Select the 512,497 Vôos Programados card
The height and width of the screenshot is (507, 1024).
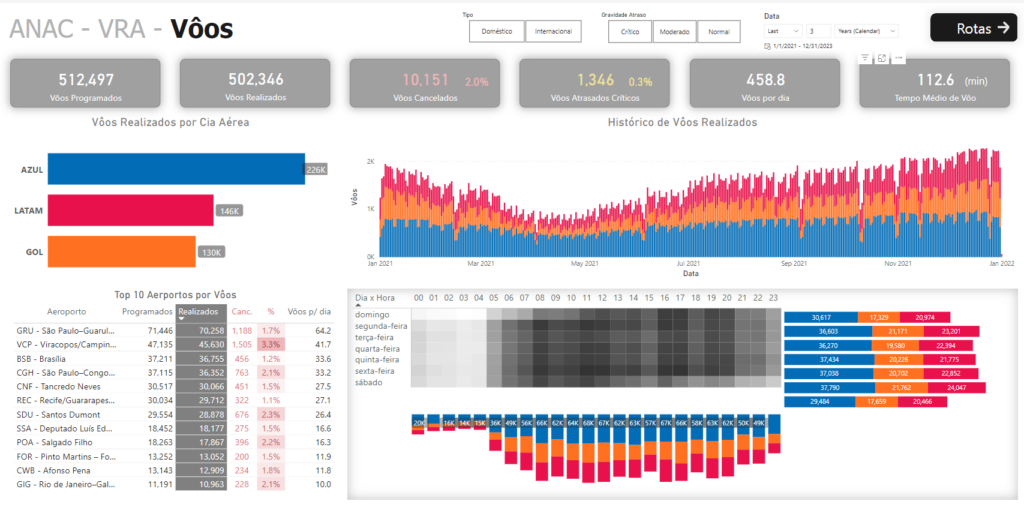[x=85, y=84]
